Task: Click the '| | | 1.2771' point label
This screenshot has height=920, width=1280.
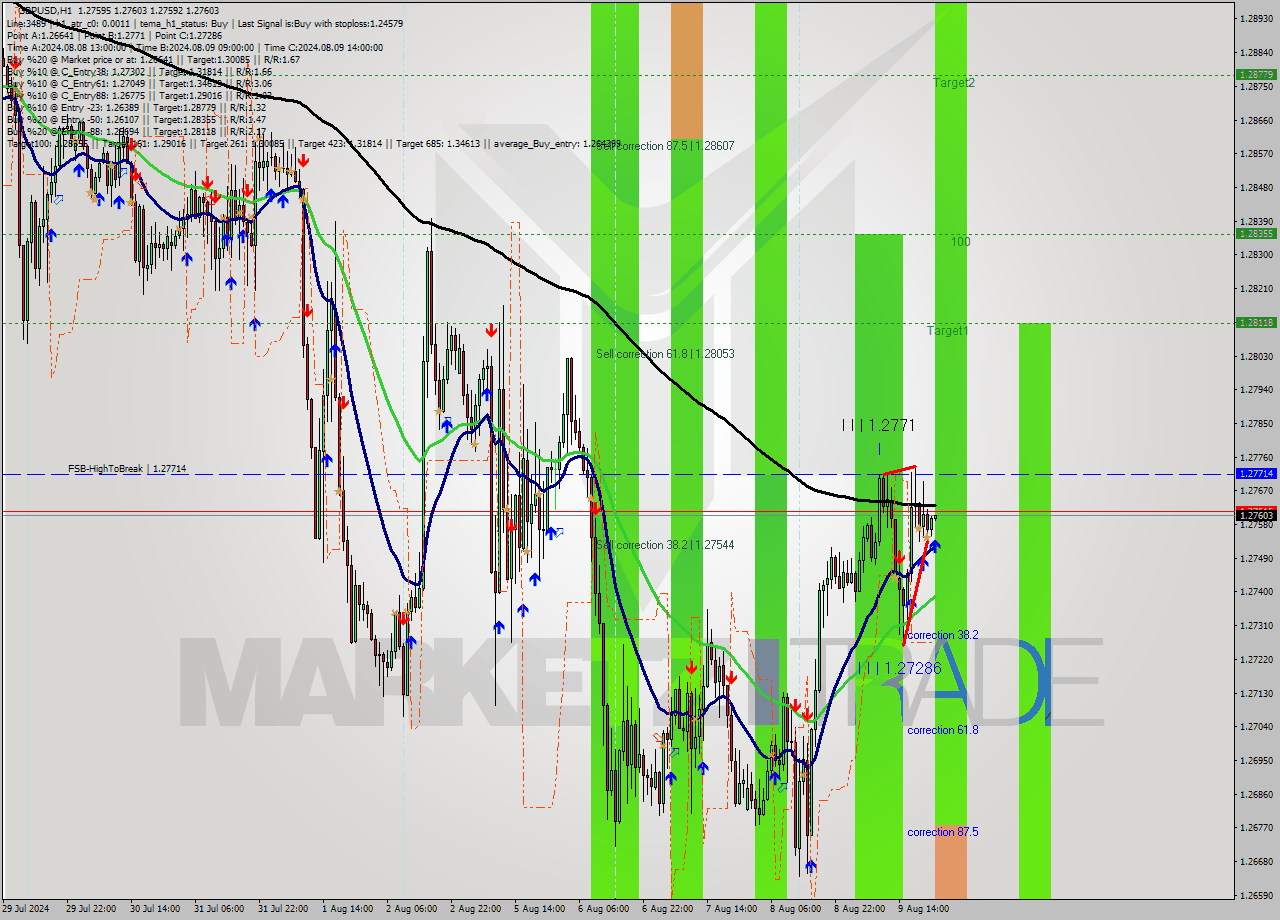Action: coord(878,425)
